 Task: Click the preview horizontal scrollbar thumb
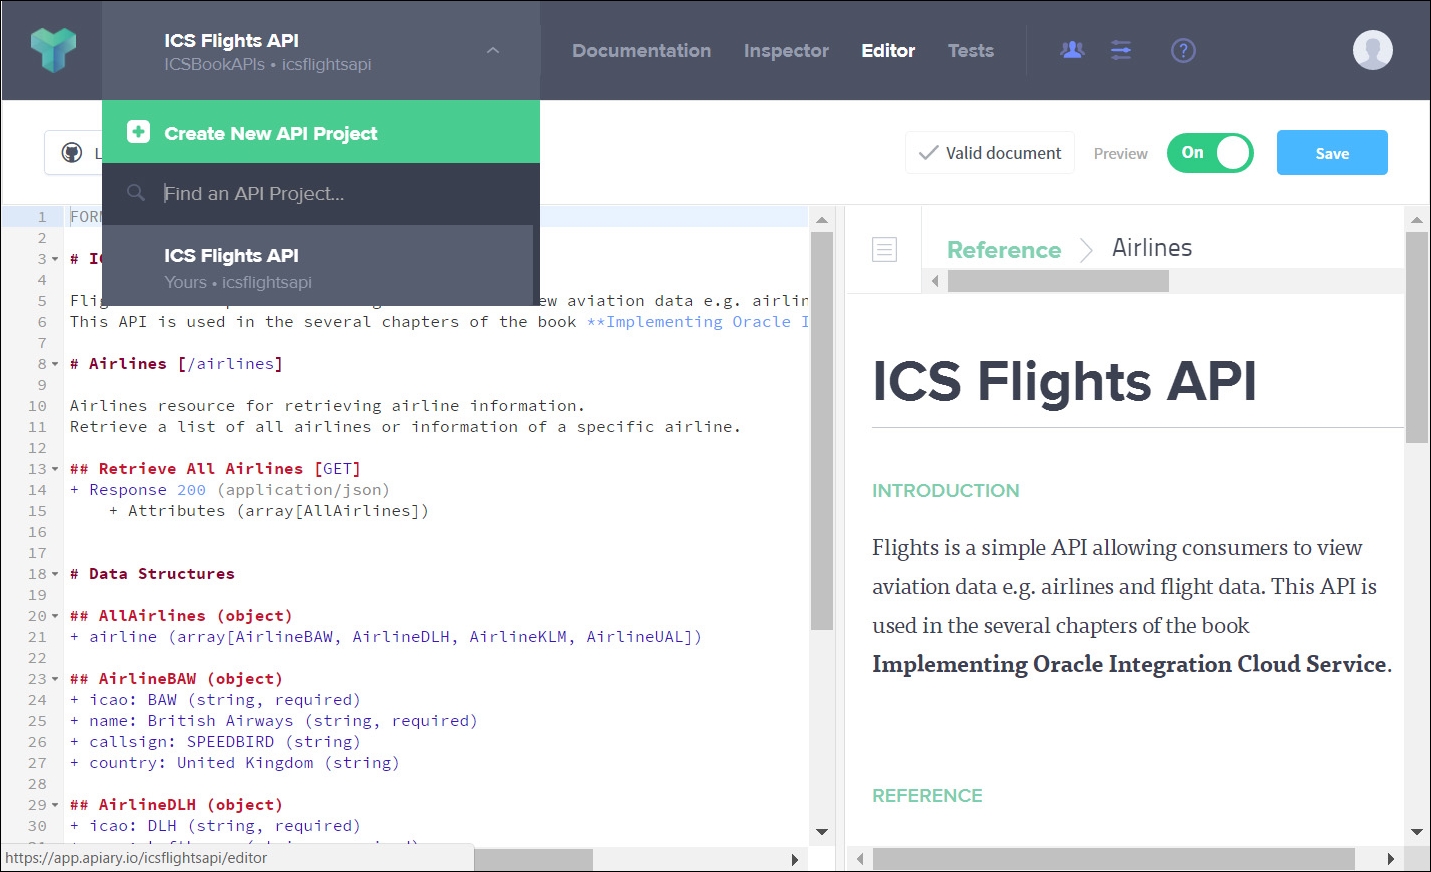pos(1114,859)
